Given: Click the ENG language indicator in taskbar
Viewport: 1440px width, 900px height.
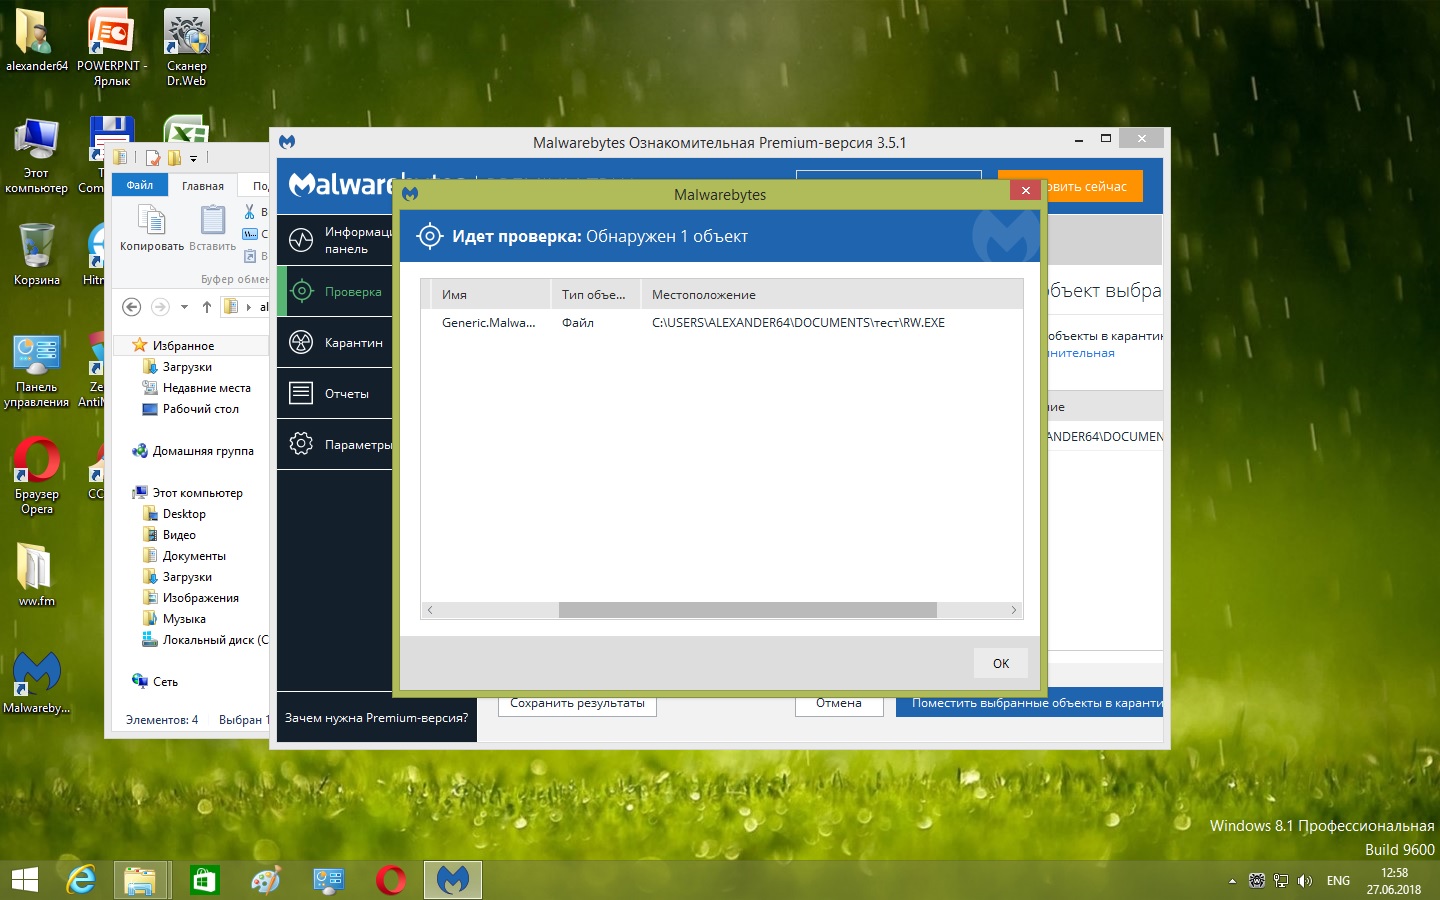Looking at the screenshot, I should pos(1338,881).
